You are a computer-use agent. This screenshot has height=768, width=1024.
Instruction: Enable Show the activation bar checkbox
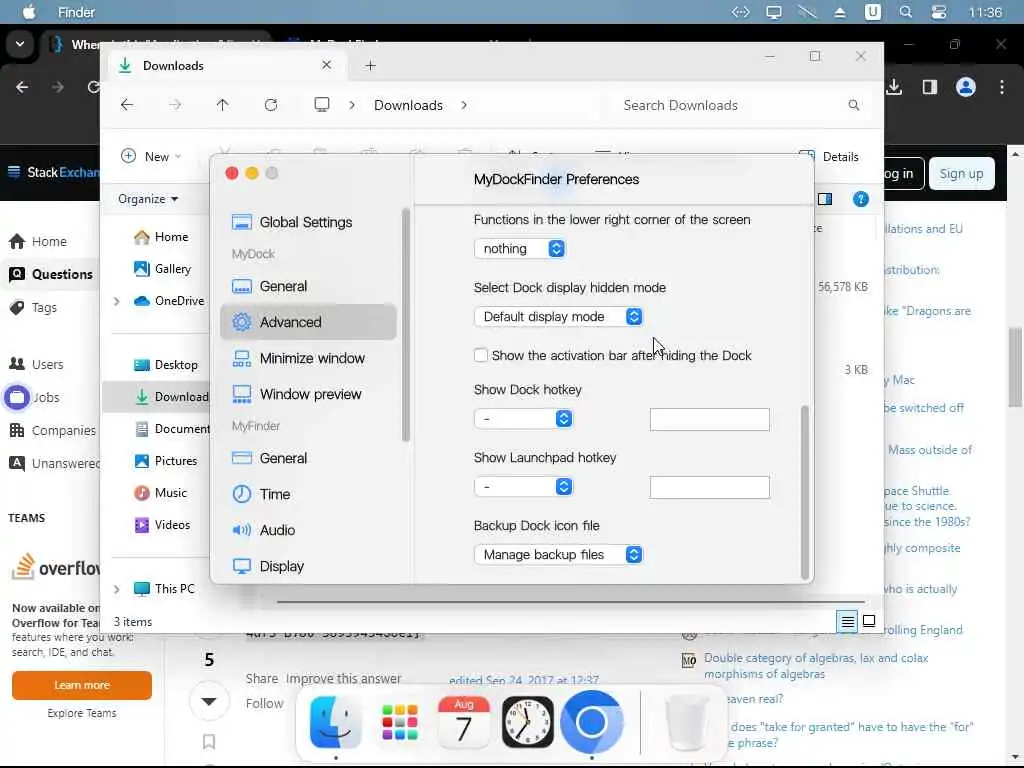click(x=481, y=355)
